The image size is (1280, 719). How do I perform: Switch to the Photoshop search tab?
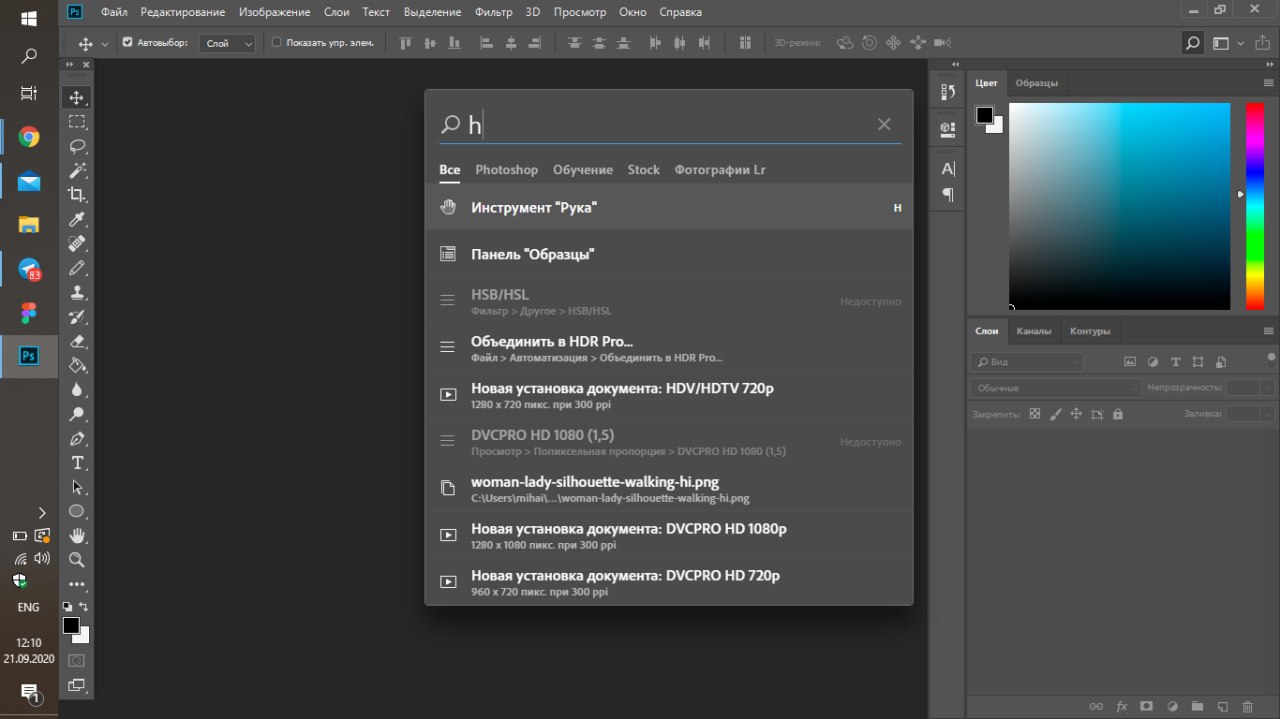pos(506,170)
